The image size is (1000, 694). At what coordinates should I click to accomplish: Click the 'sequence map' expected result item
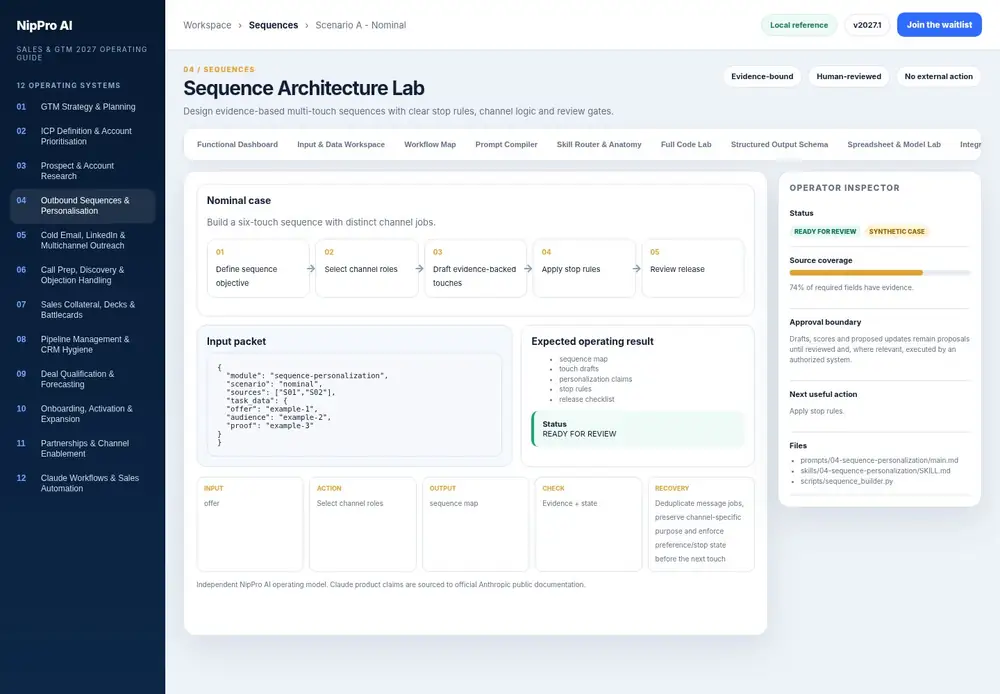[584, 359]
